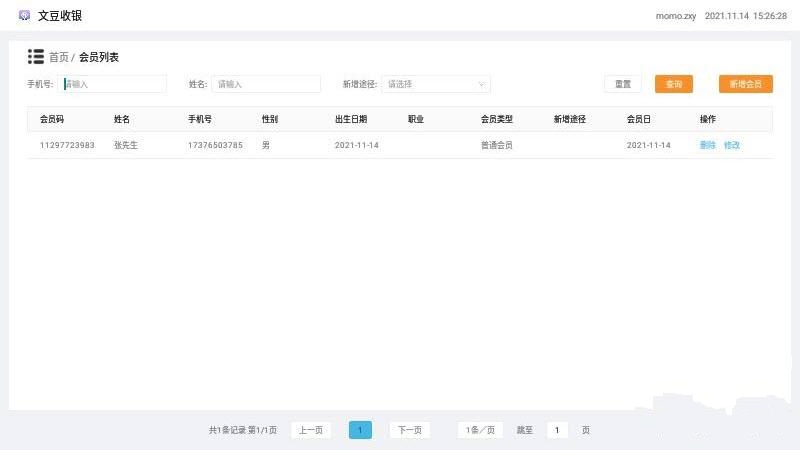This screenshot has width=800, height=450.
Task: Delete member 张先生 using 删除 link
Action: click(708, 145)
